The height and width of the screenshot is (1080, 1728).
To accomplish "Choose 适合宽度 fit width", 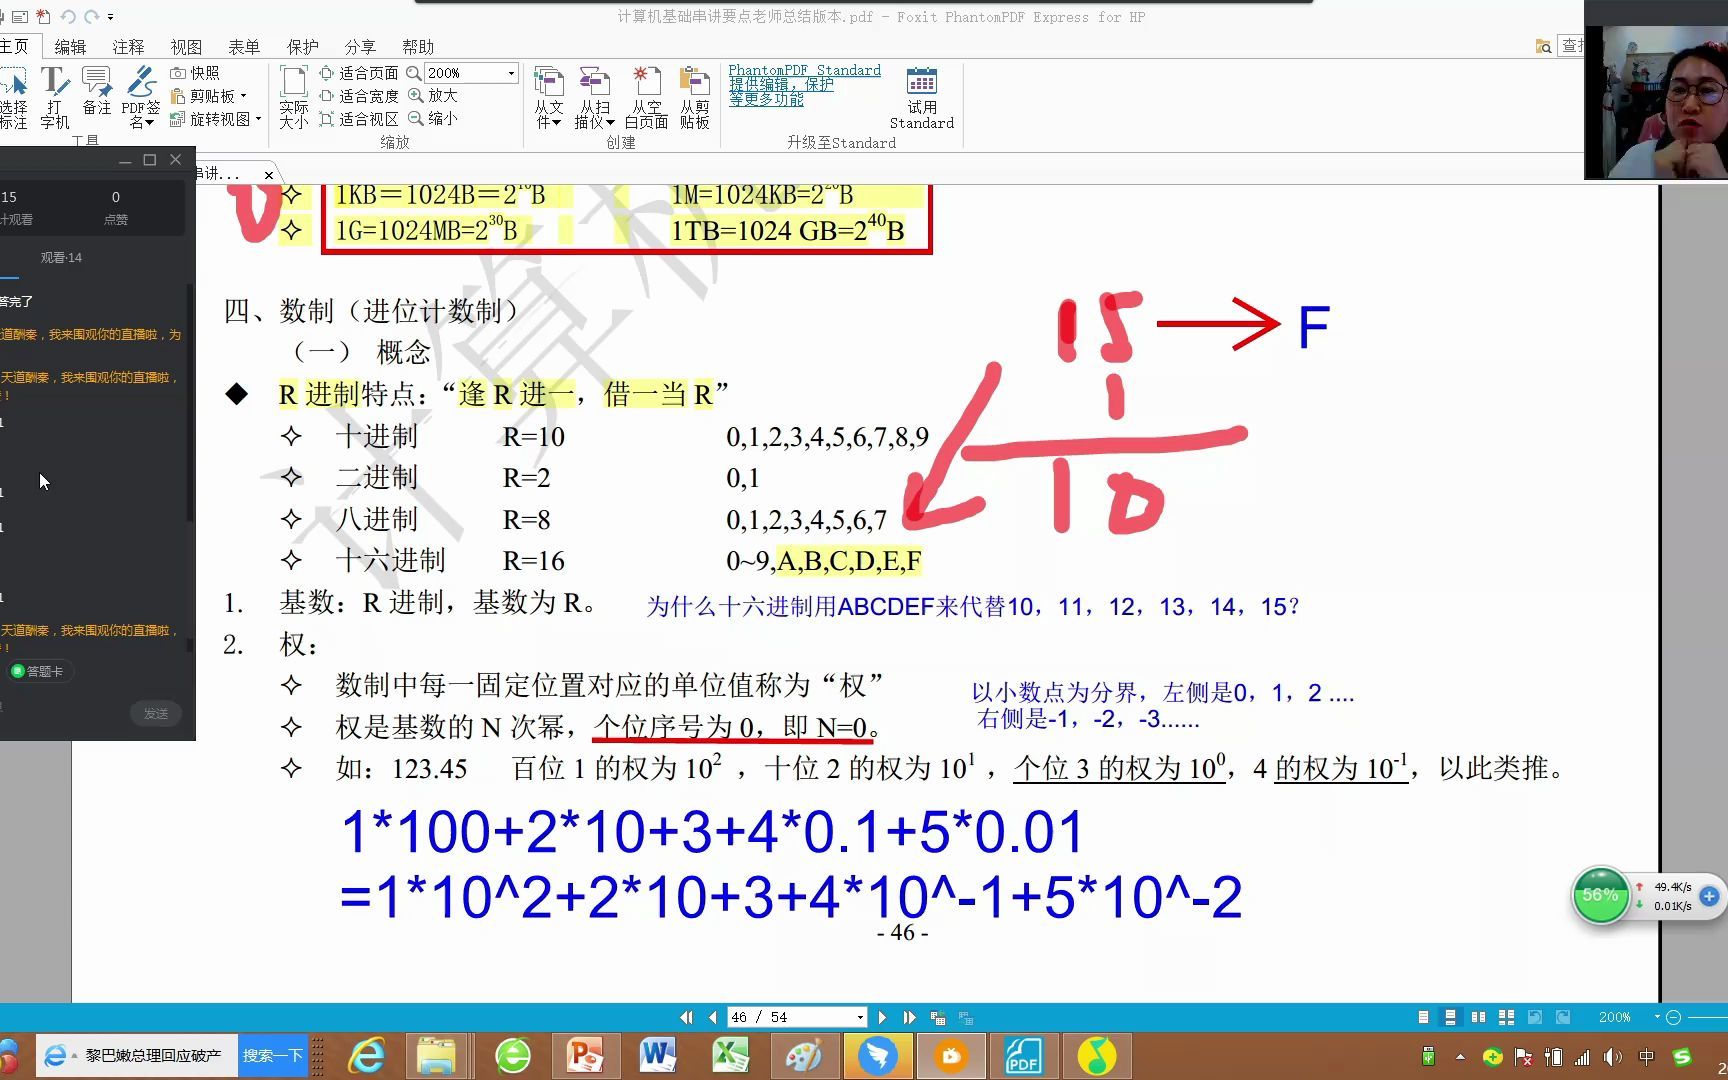I will [x=359, y=96].
